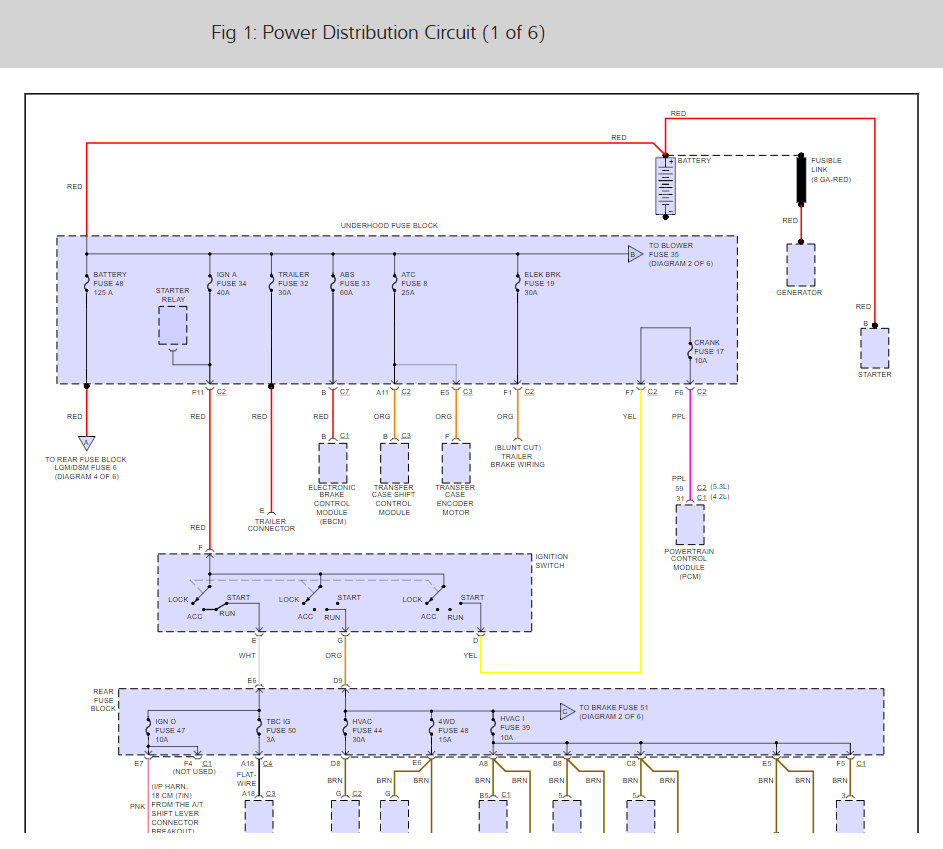This screenshot has width=943, height=849.
Task: Click the 'F11 C2' connector label
Action: [x=209, y=392]
